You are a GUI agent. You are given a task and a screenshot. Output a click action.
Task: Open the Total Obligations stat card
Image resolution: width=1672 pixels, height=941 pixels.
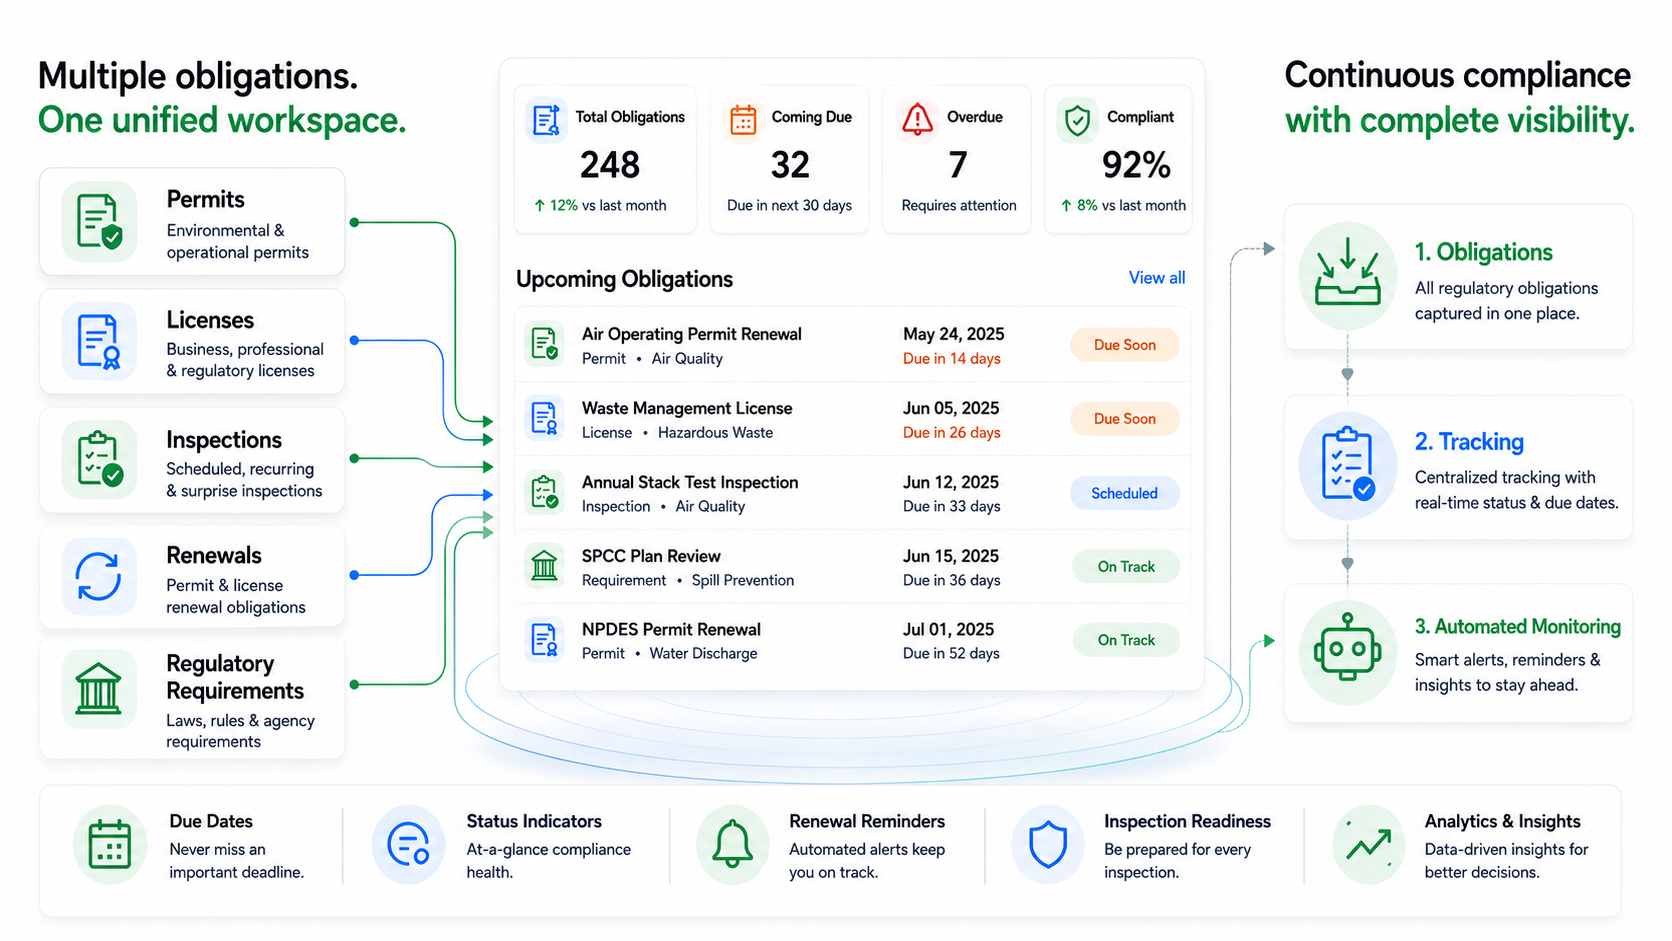tap(605, 160)
